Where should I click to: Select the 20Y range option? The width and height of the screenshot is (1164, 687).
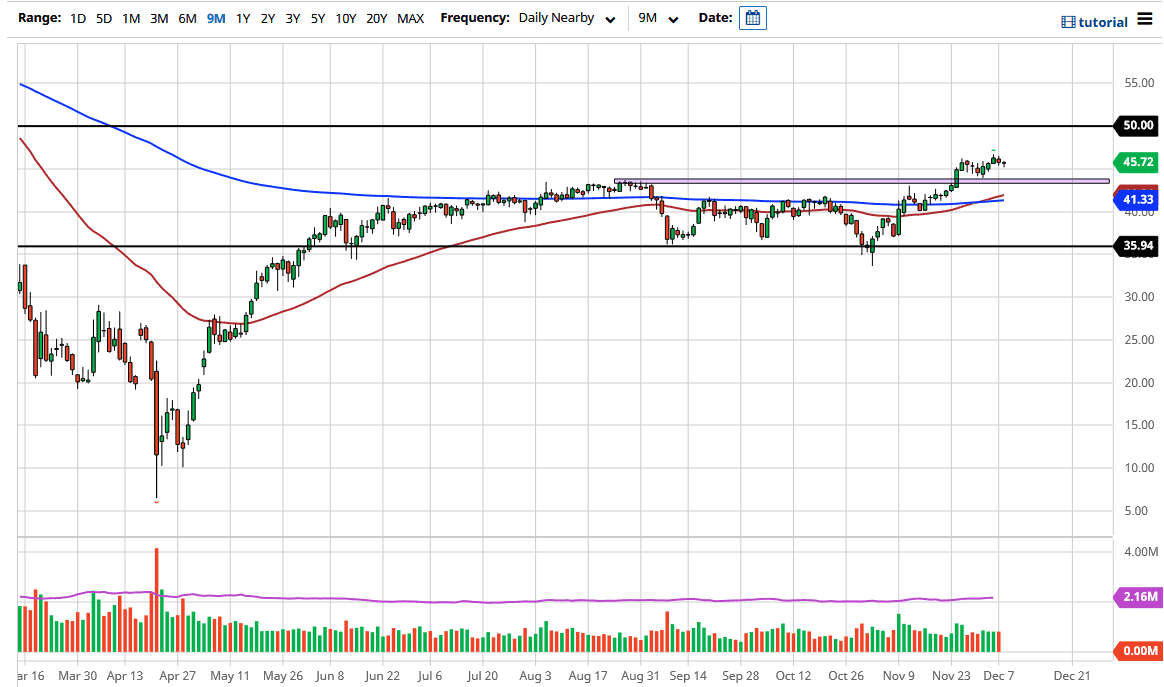[373, 18]
